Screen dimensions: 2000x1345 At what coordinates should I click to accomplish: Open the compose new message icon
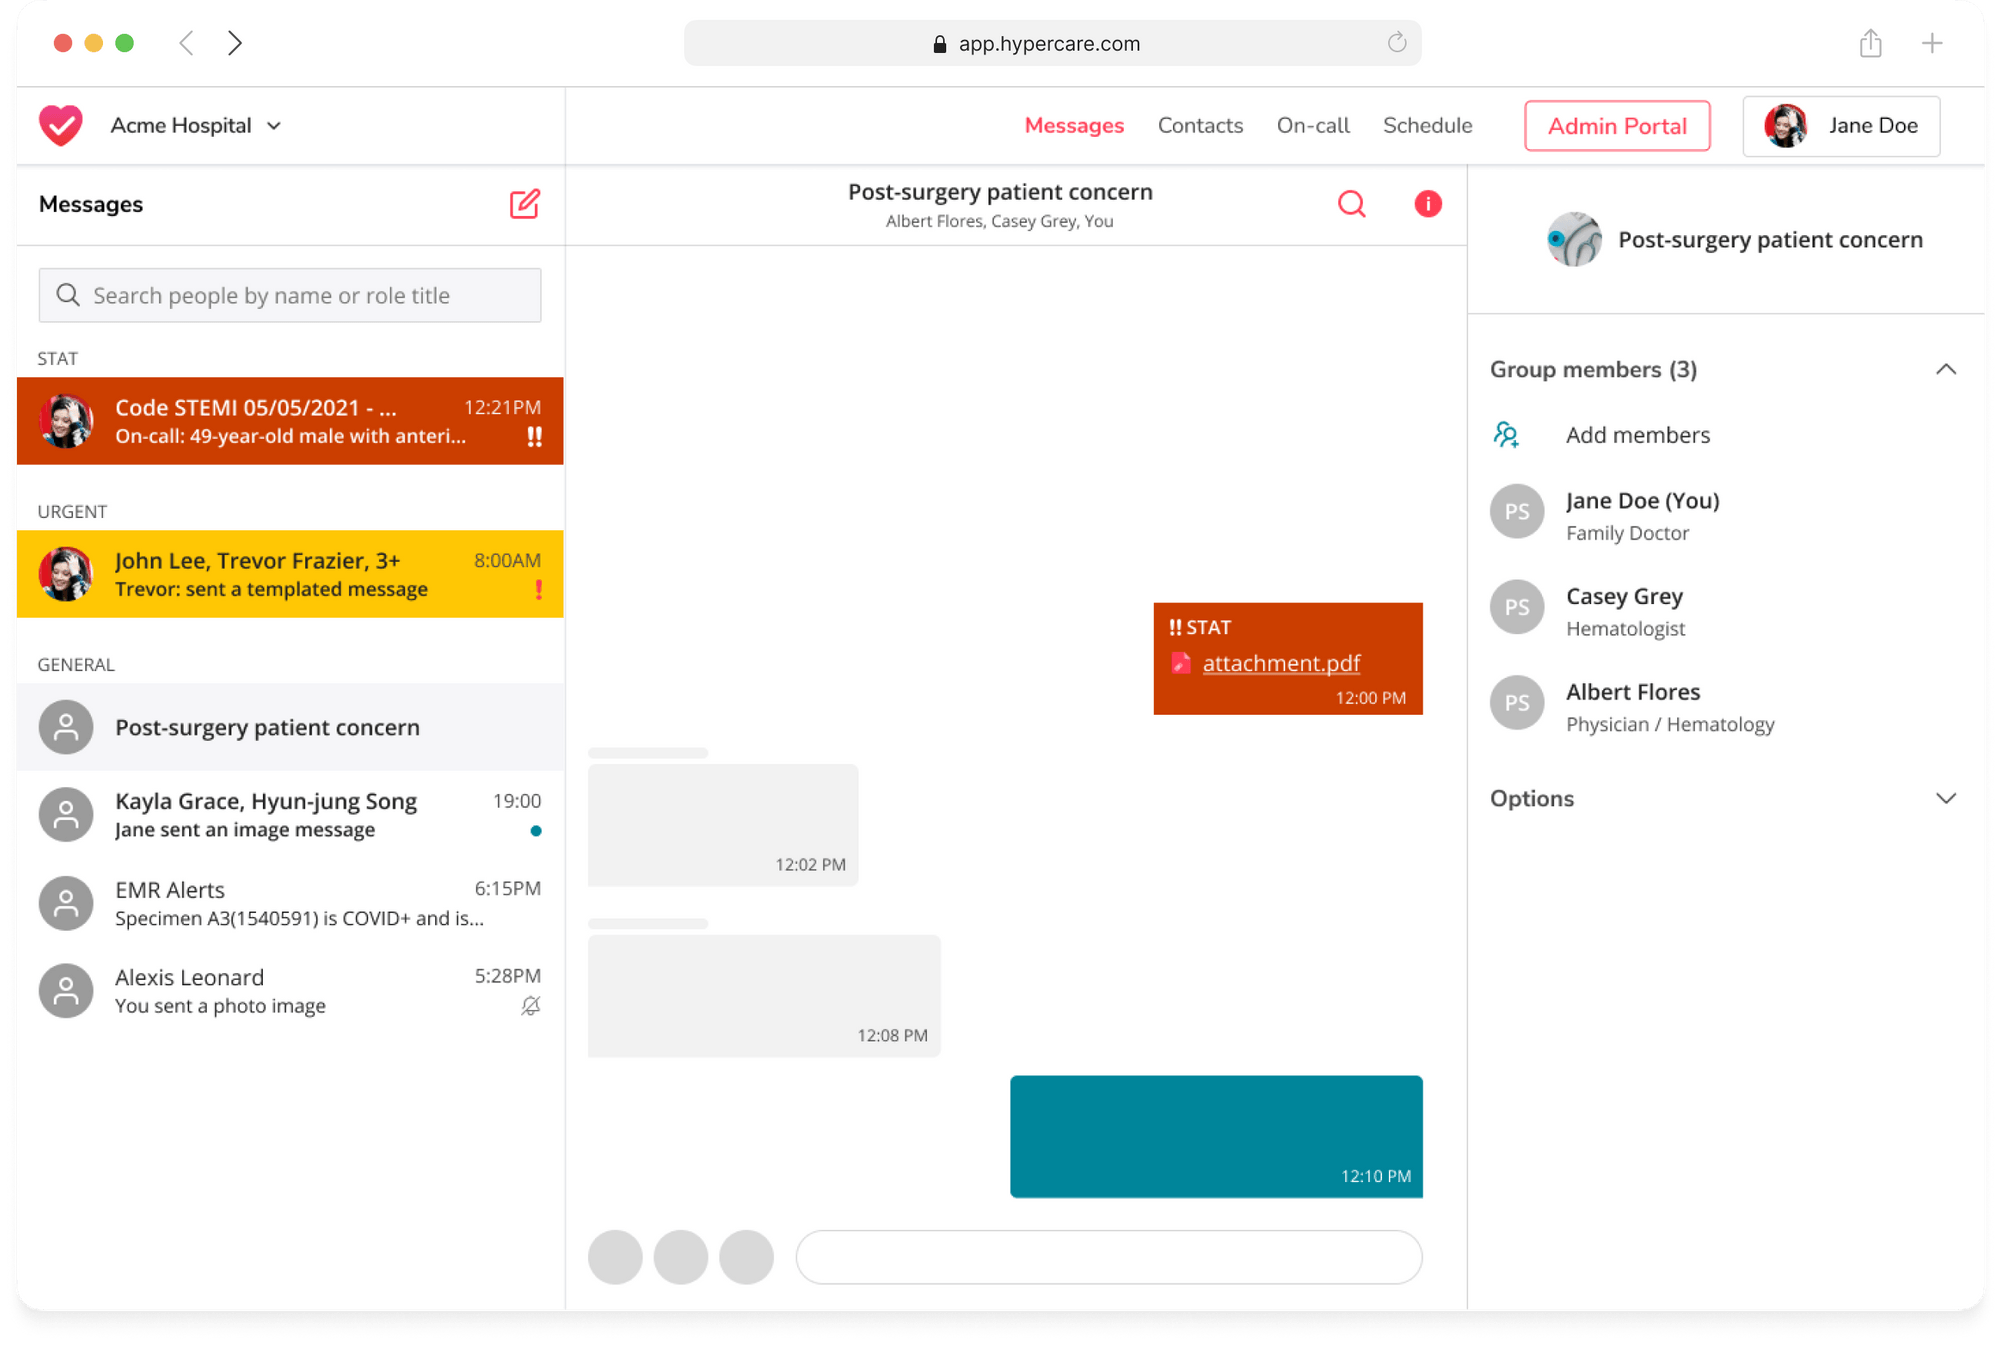pyautogui.click(x=524, y=204)
